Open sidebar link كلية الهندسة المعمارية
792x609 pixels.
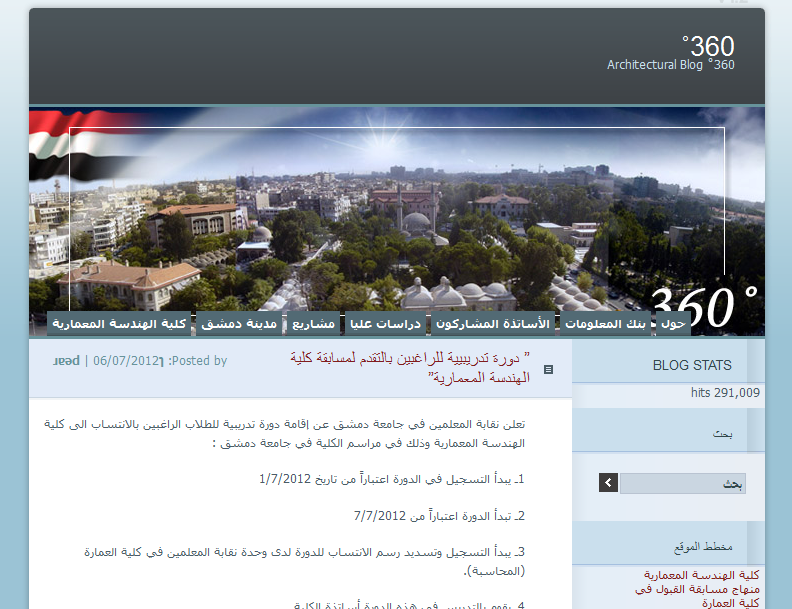(x=711, y=575)
